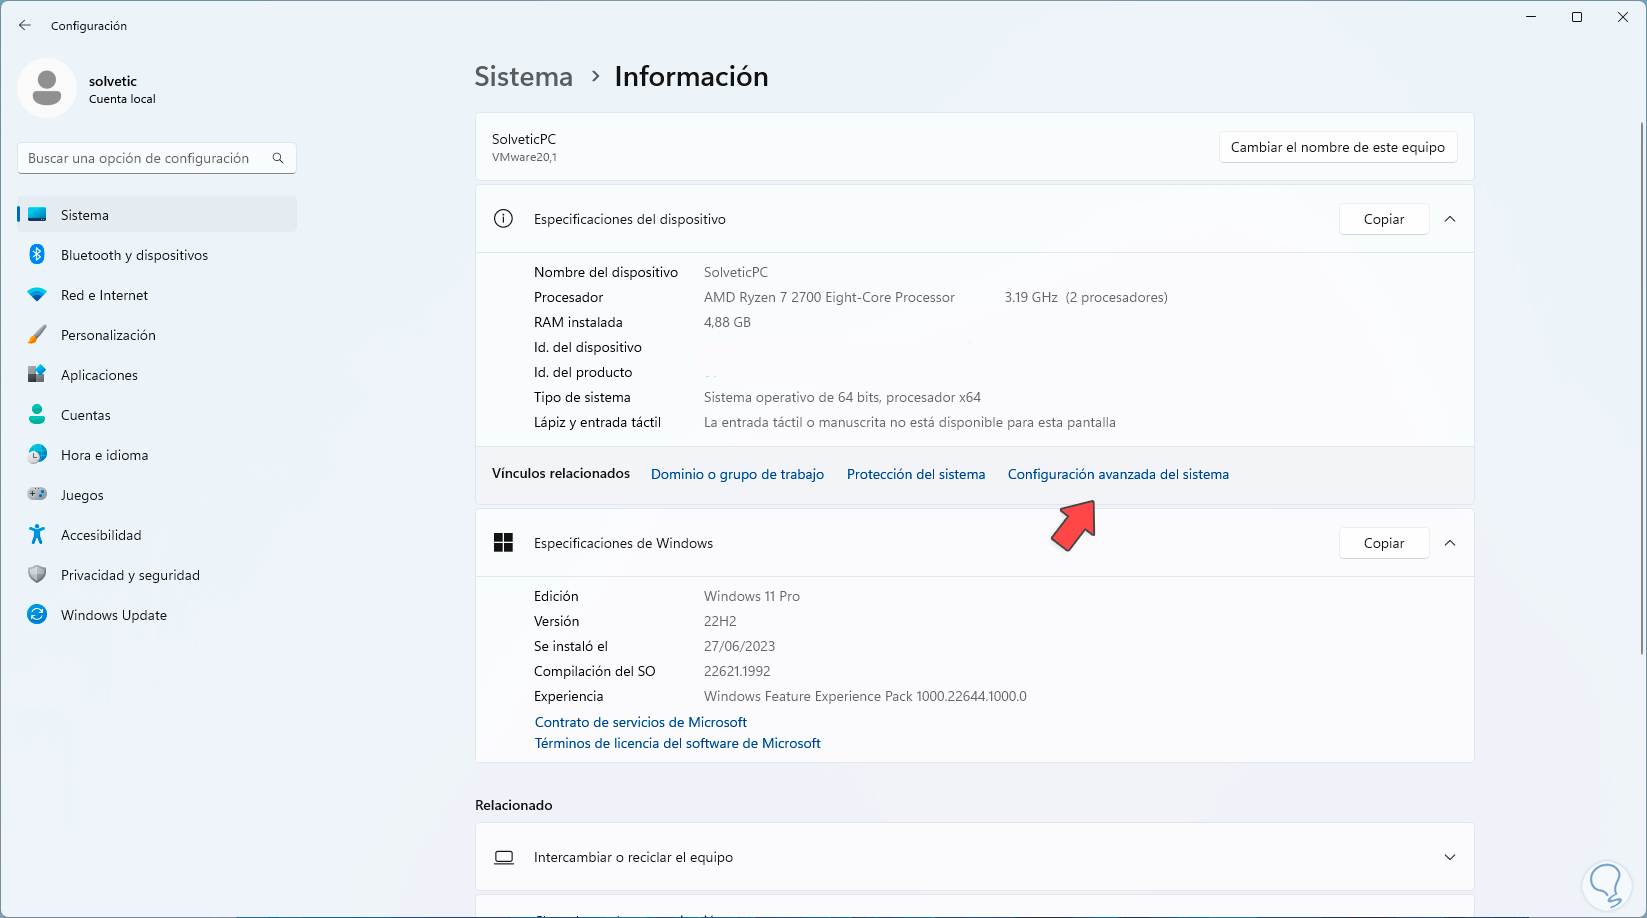Click the Juegos gamepad icon
The width and height of the screenshot is (1647, 918).
pos(37,494)
